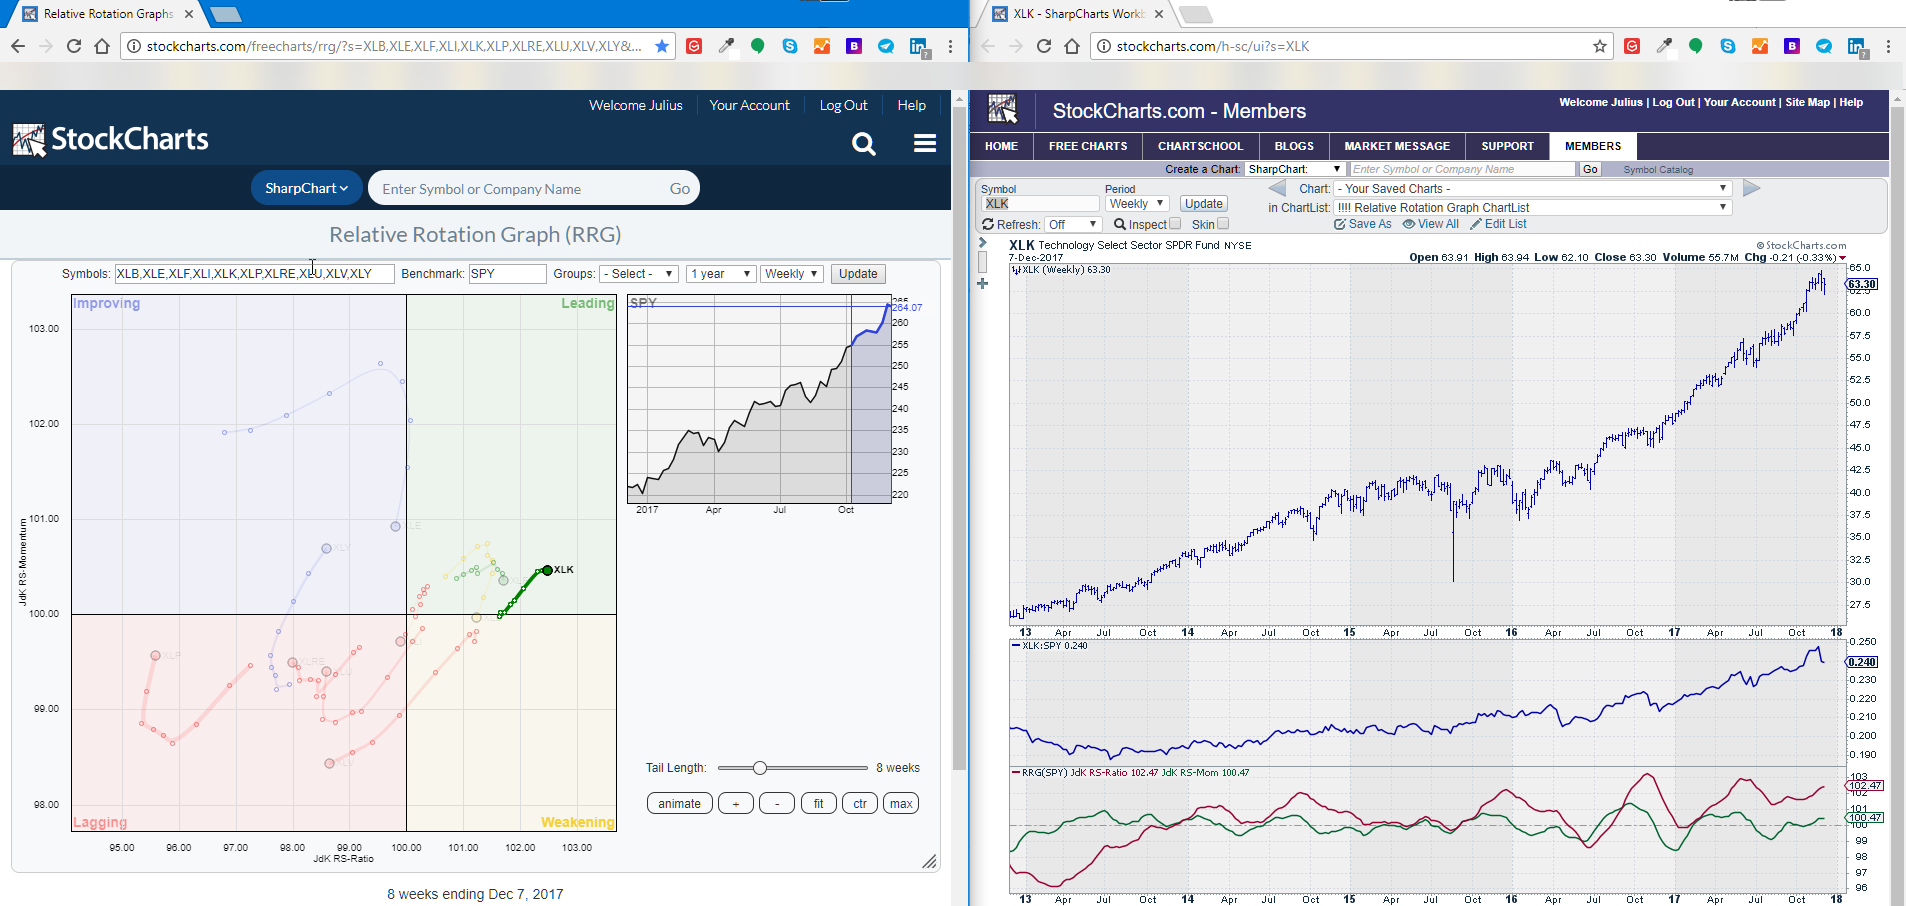
Task: Reload the right browser XLK page
Action: pos(1043,46)
